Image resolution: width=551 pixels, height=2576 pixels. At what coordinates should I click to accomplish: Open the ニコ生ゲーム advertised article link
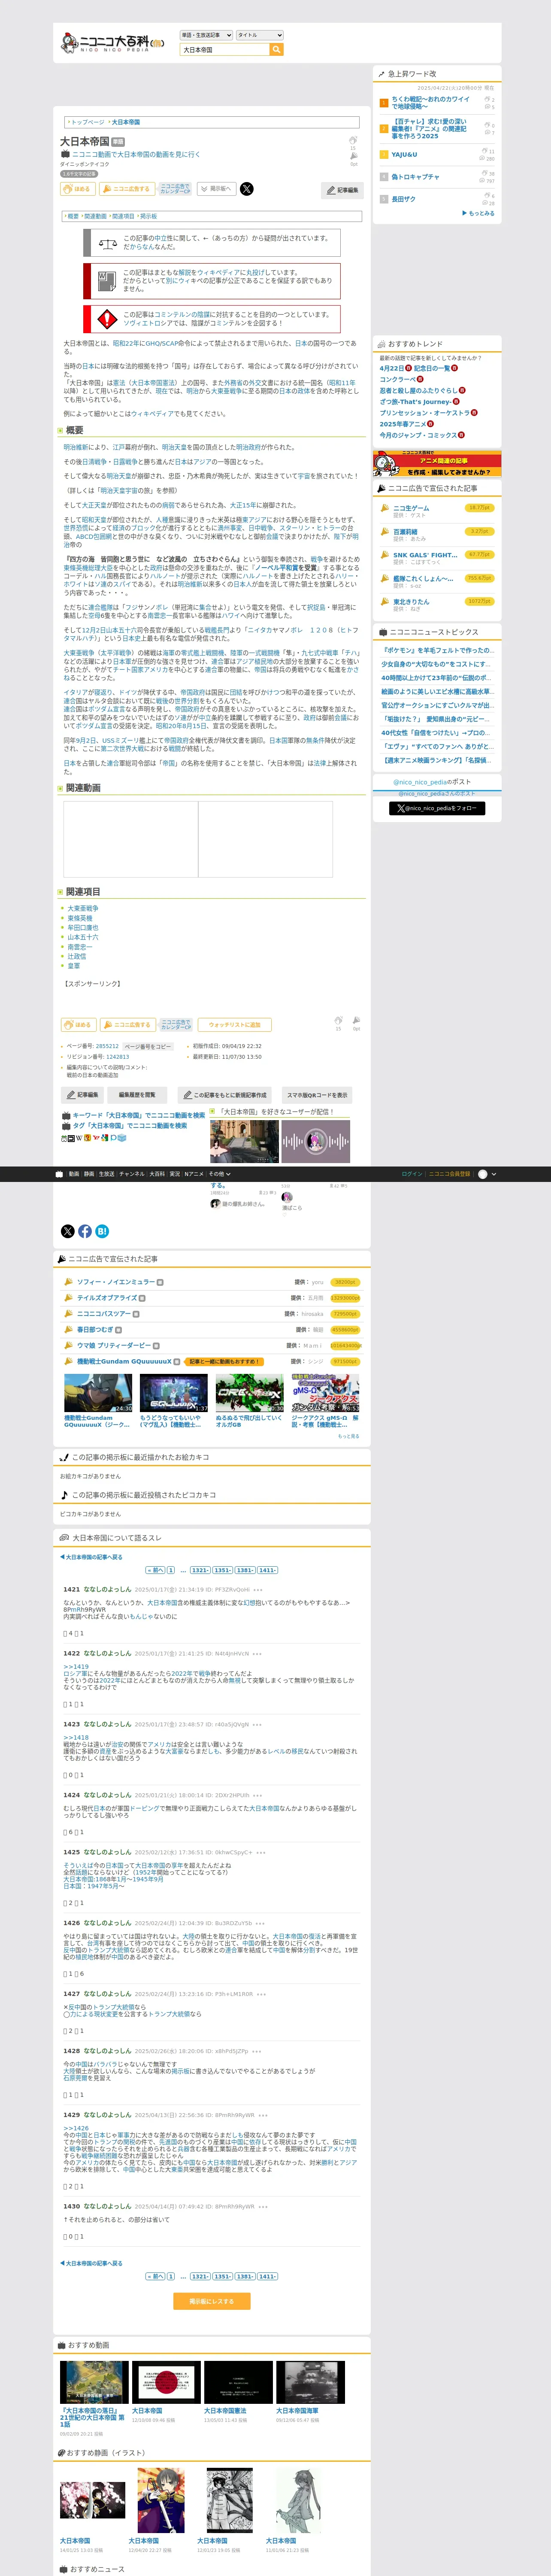(411, 508)
